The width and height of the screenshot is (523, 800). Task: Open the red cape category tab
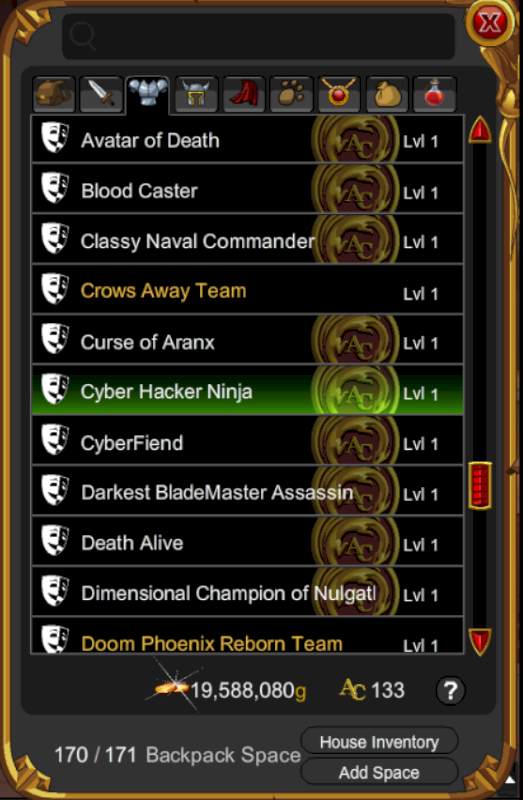tap(244, 94)
